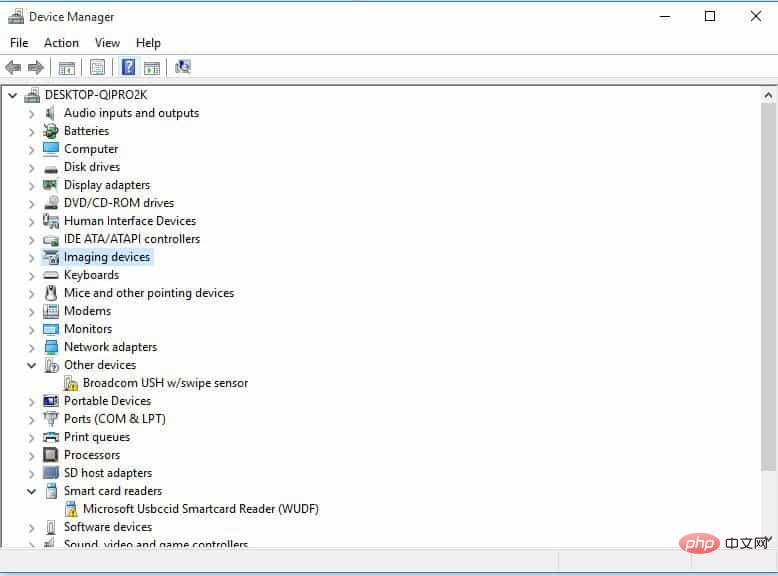
Task: Click Scan for hardware changes icon
Action: [x=183, y=67]
